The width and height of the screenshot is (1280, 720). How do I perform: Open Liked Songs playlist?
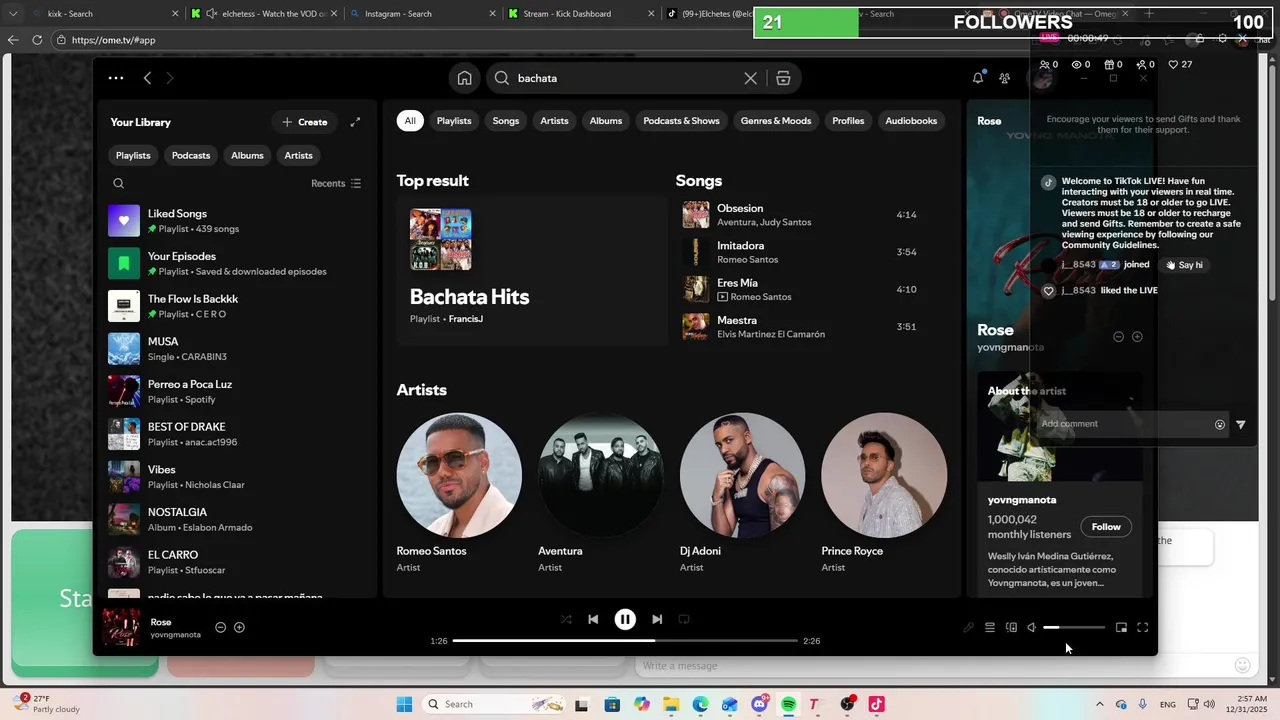[x=237, y=221]
